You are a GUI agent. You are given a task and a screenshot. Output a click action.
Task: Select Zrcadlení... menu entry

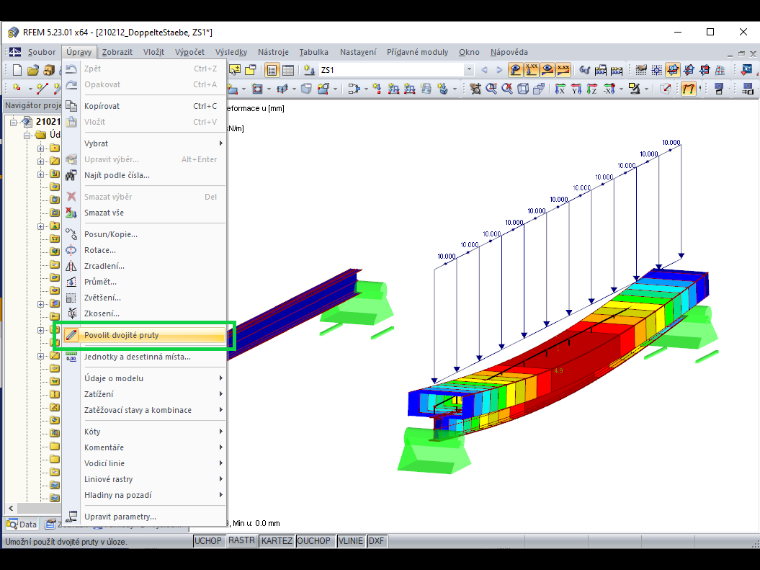click(144, 266)
